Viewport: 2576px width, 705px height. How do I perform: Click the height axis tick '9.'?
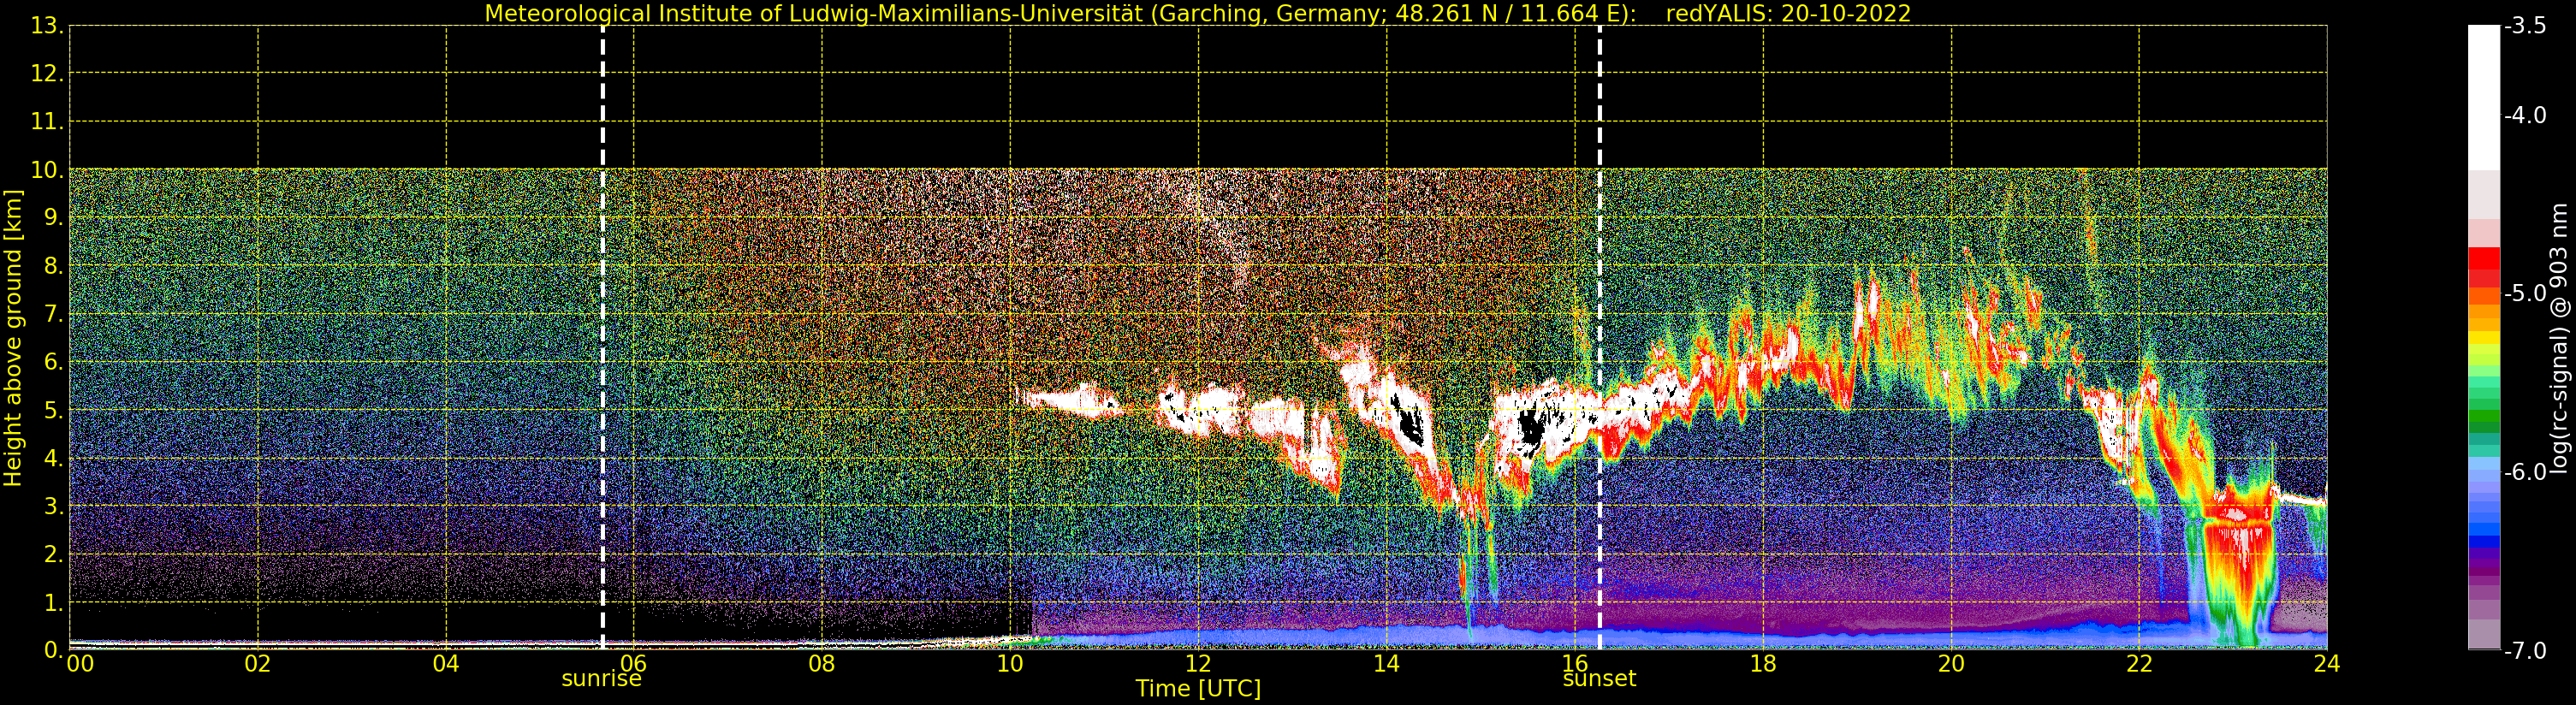pos(53,218)
